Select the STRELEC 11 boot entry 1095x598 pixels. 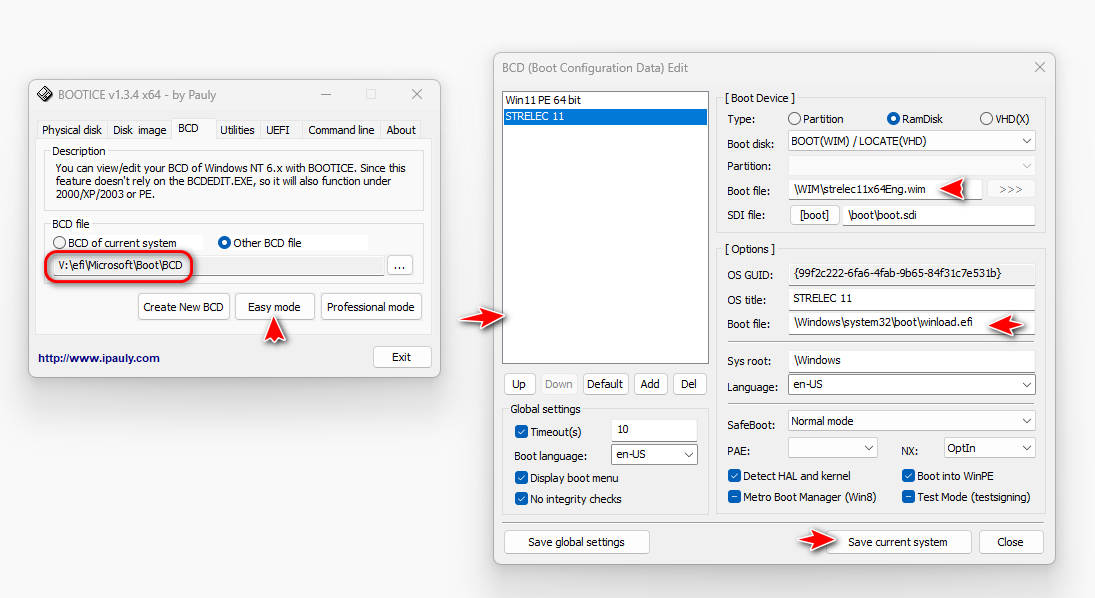tap(605, 116)
